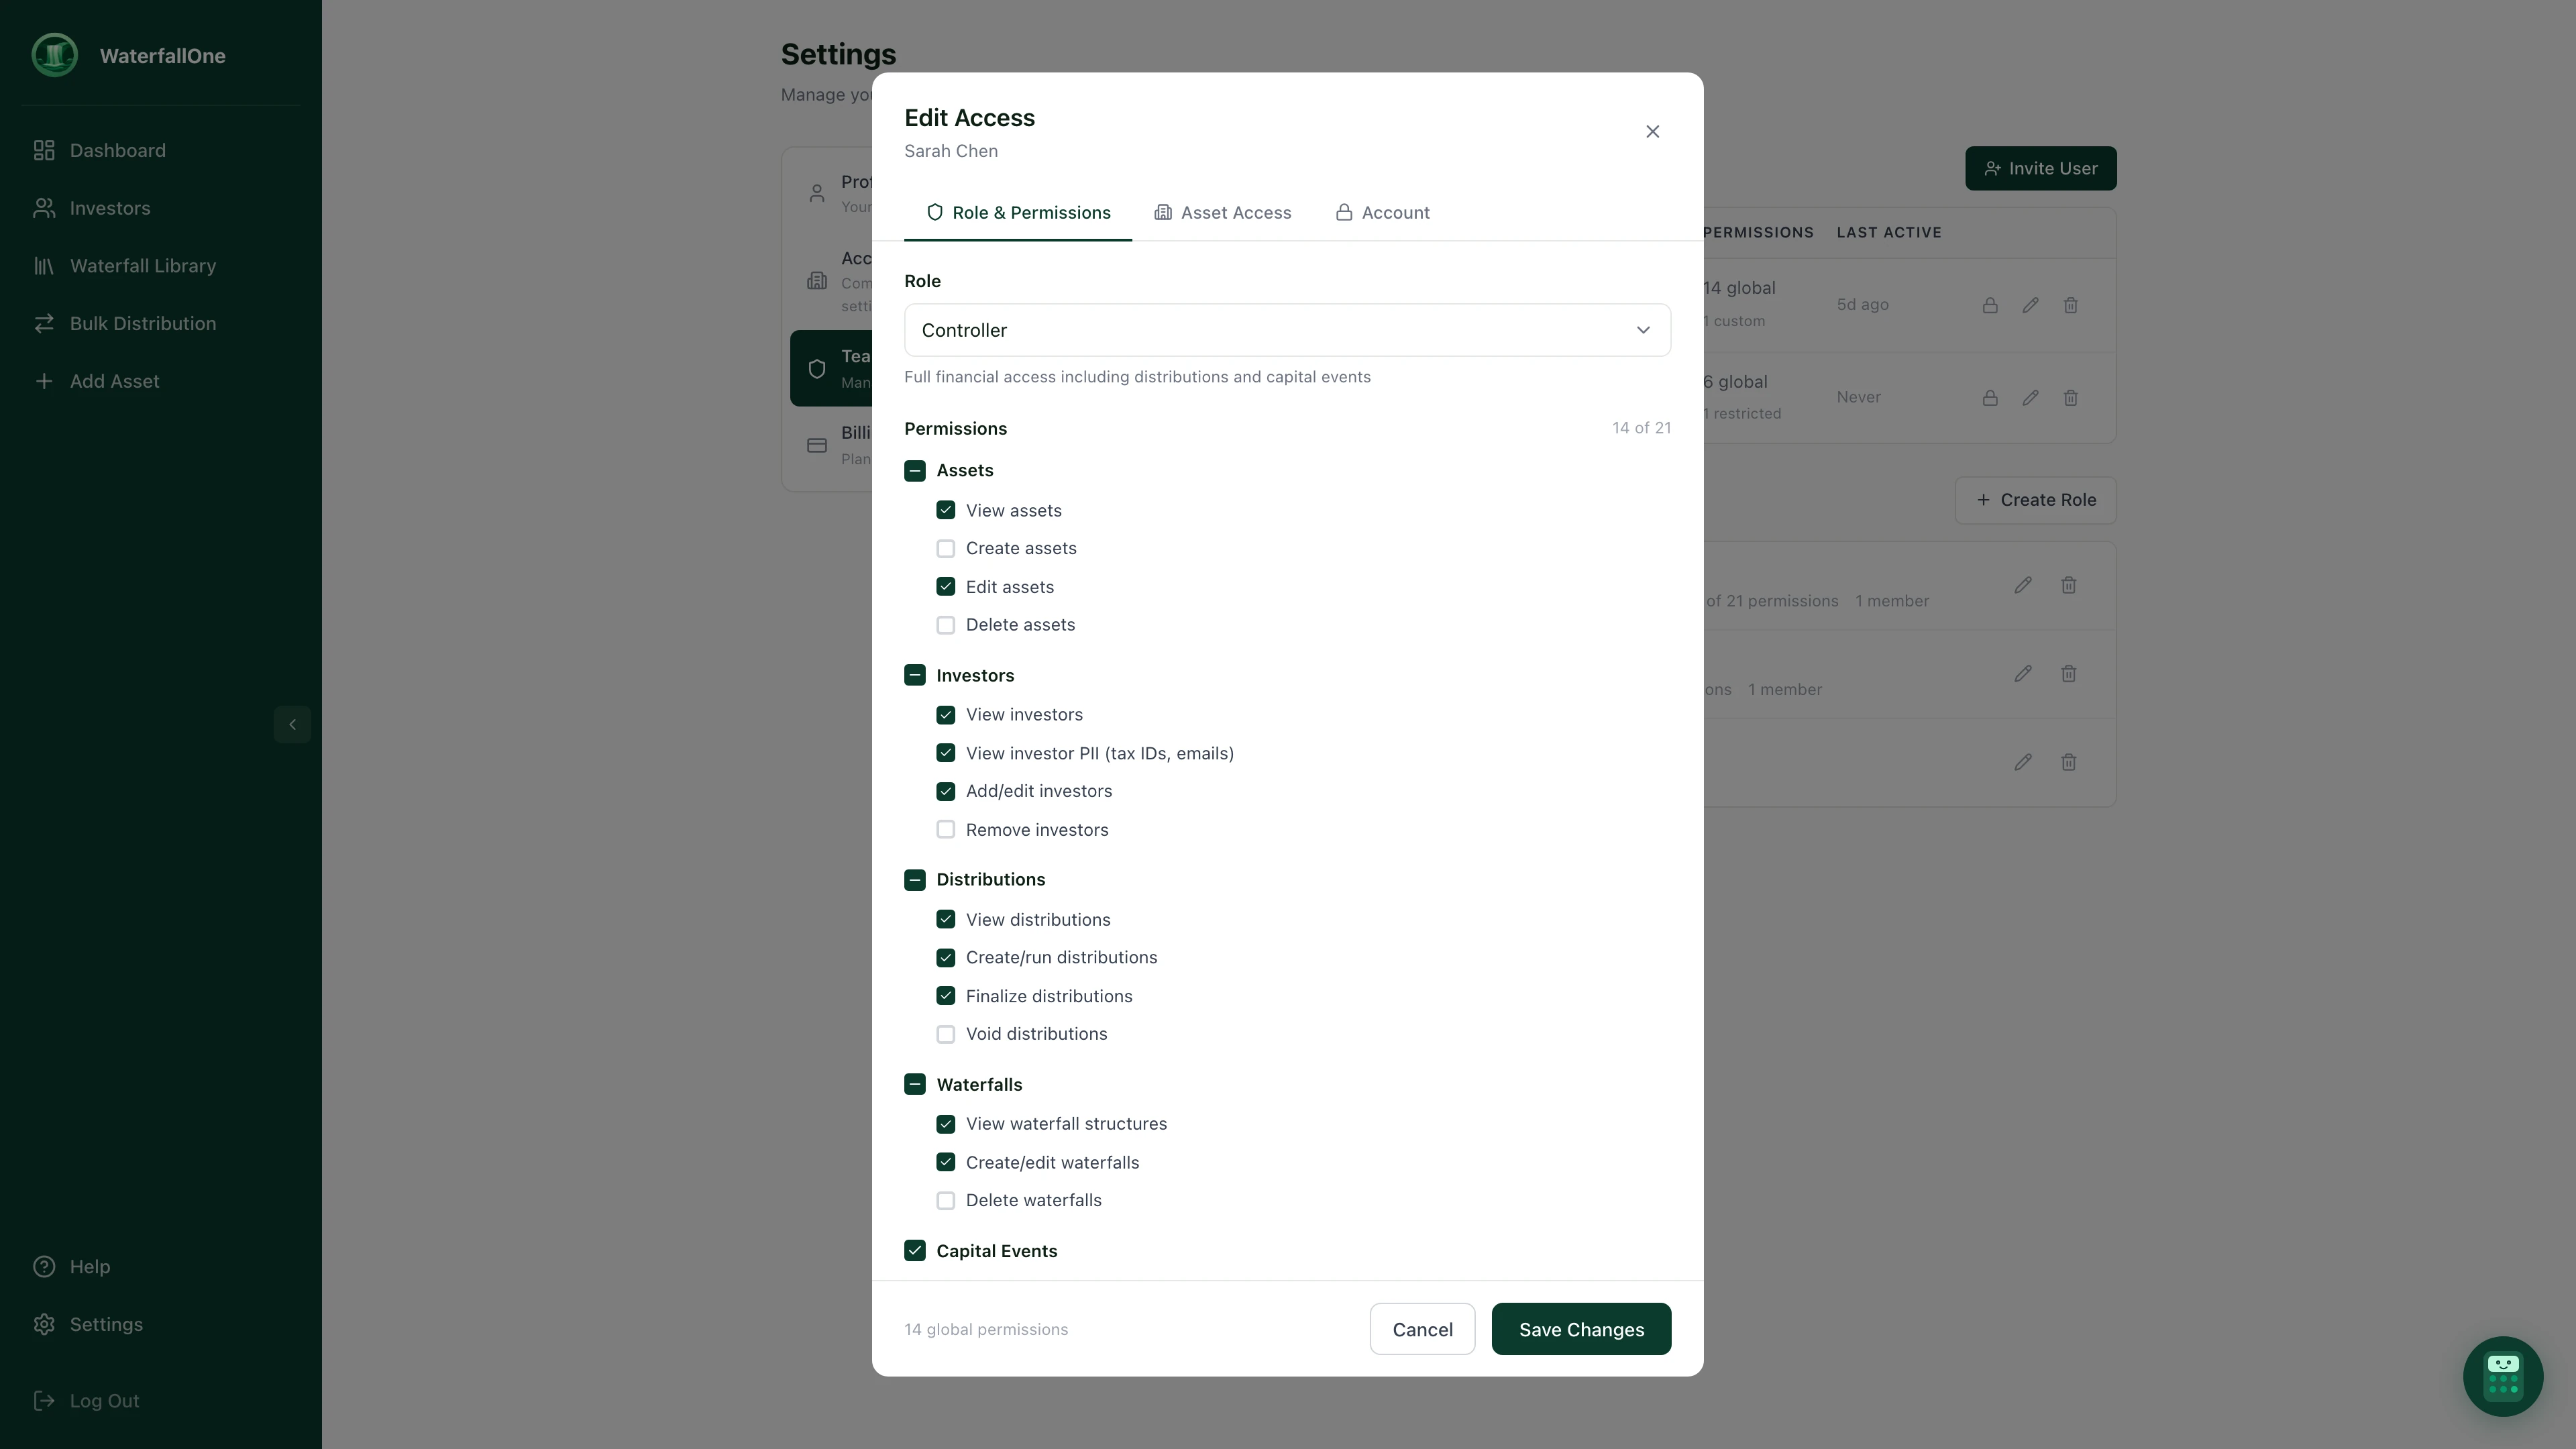The width and height of the screenshot is (2576, 1449).
Task: Click the pencil edit icon next to Create Role
Action: click(x=2023, y=585)
